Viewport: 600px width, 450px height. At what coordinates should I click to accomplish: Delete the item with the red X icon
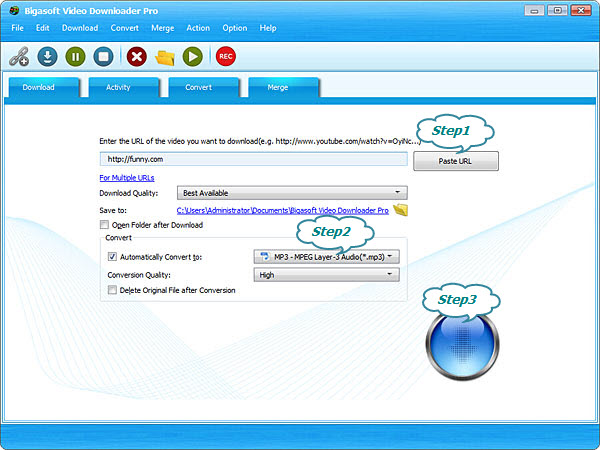pos(137,57)
